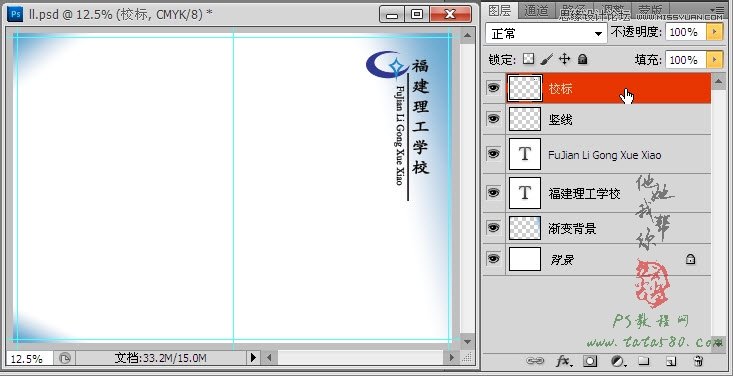Screen dimensions: 733x376
Task: Create a new layer group folder
Action: (x=644, y=361)
